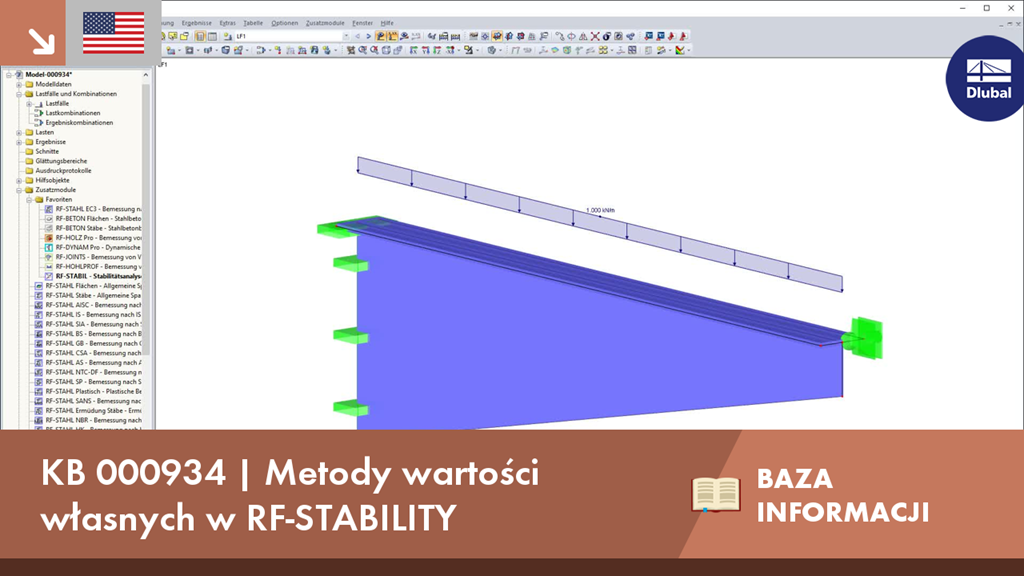Screen dimensions: 1024x576
Task: Select the Ausdruckprotokolle folder
Action: (x=63, y=170)
